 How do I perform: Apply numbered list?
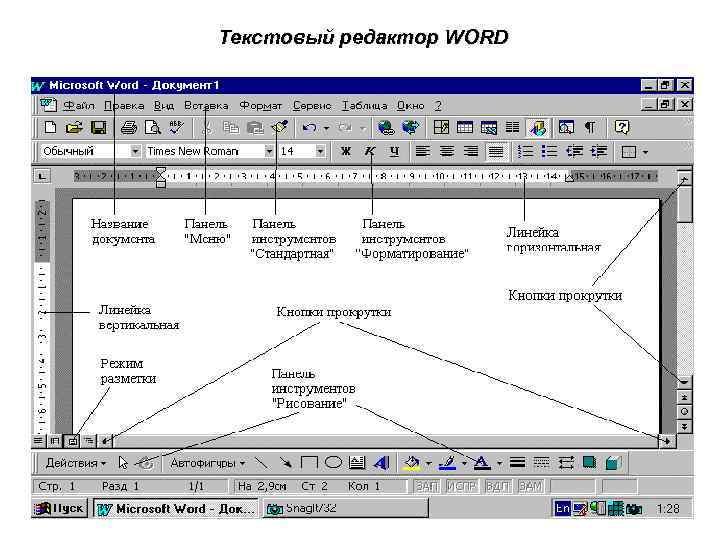click(x=525, y=151)
